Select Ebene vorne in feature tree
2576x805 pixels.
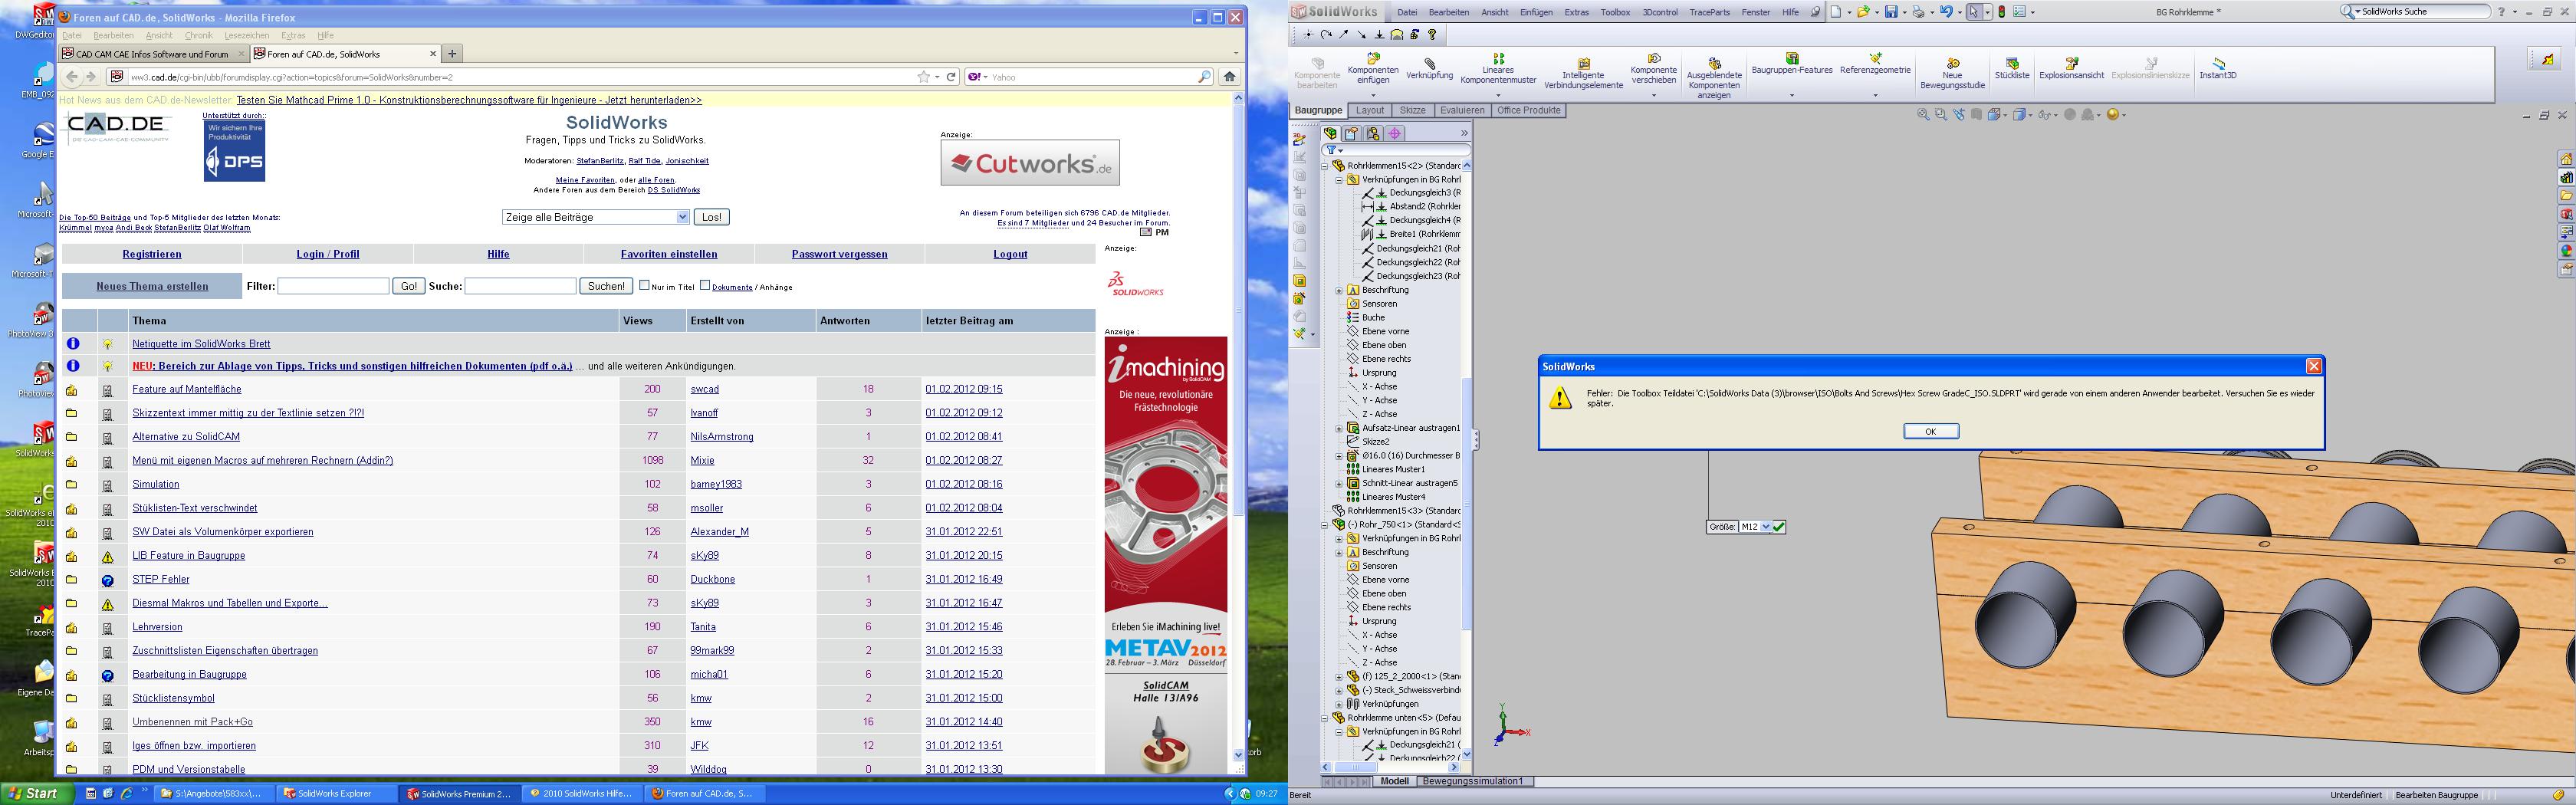1385,331
